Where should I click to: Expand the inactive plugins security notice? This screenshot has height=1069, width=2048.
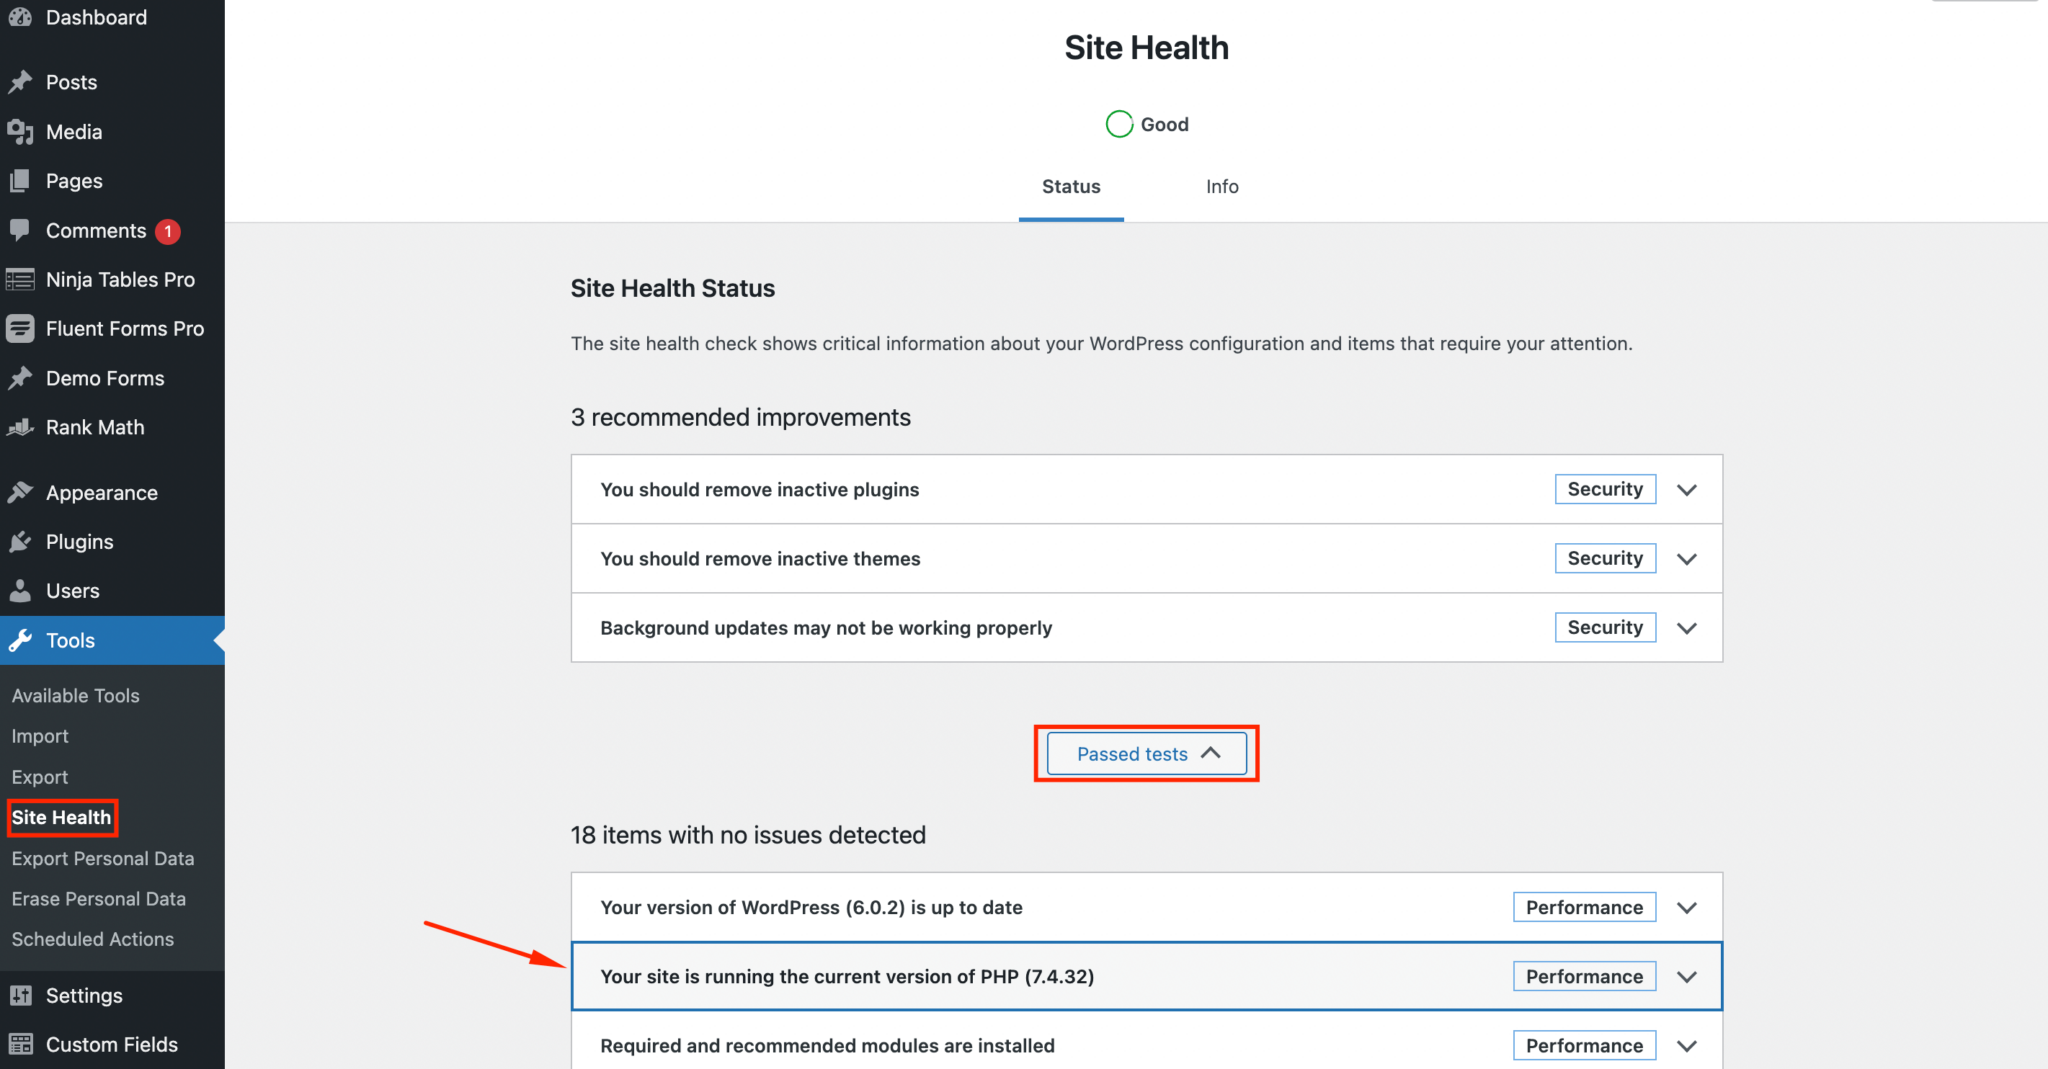(x=1686, y=489)
